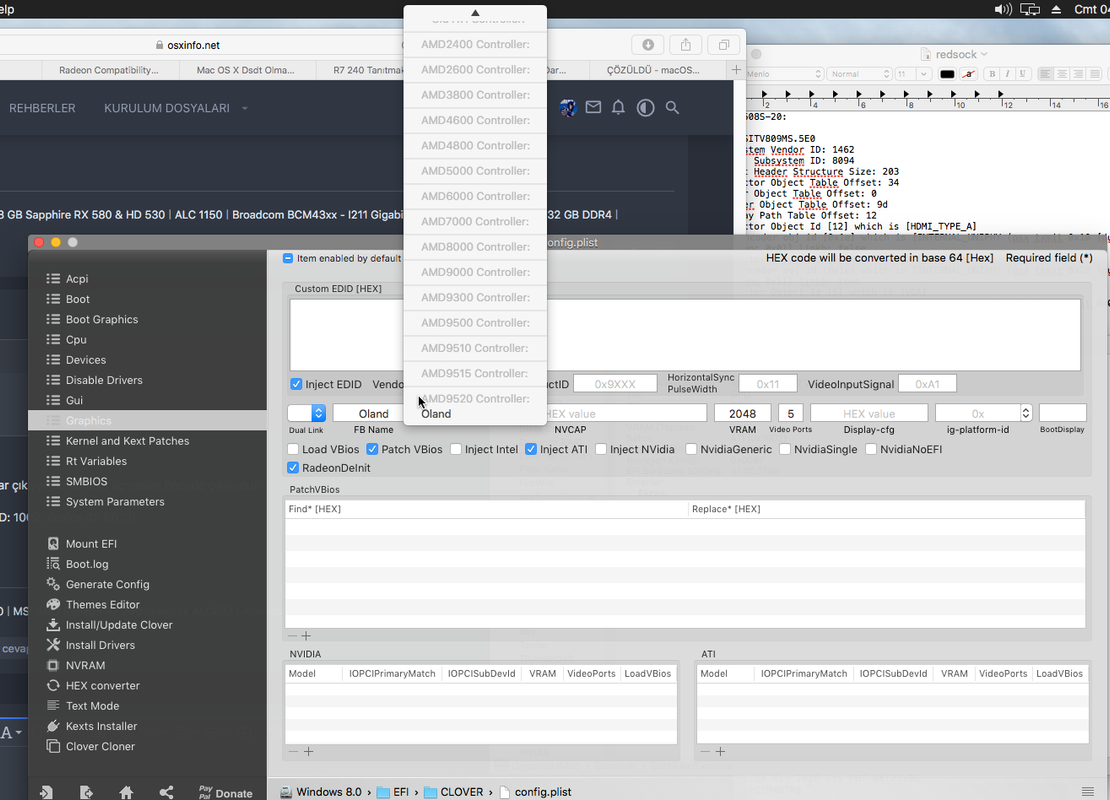Click Safari downloads icon
The width and height of the screenshot is (1110, 800).
(648, 45)
